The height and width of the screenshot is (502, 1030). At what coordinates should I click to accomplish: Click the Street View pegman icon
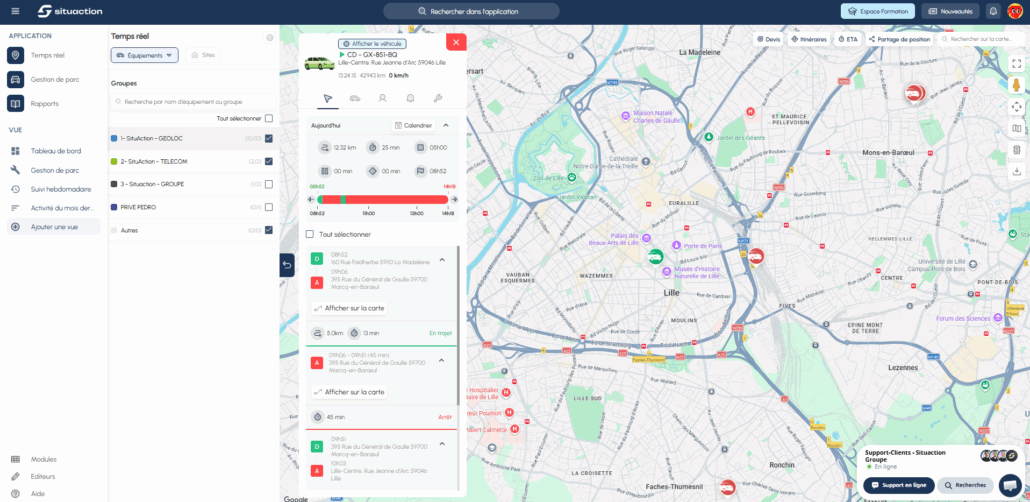pyautogui.click(x=1016, y=85)
